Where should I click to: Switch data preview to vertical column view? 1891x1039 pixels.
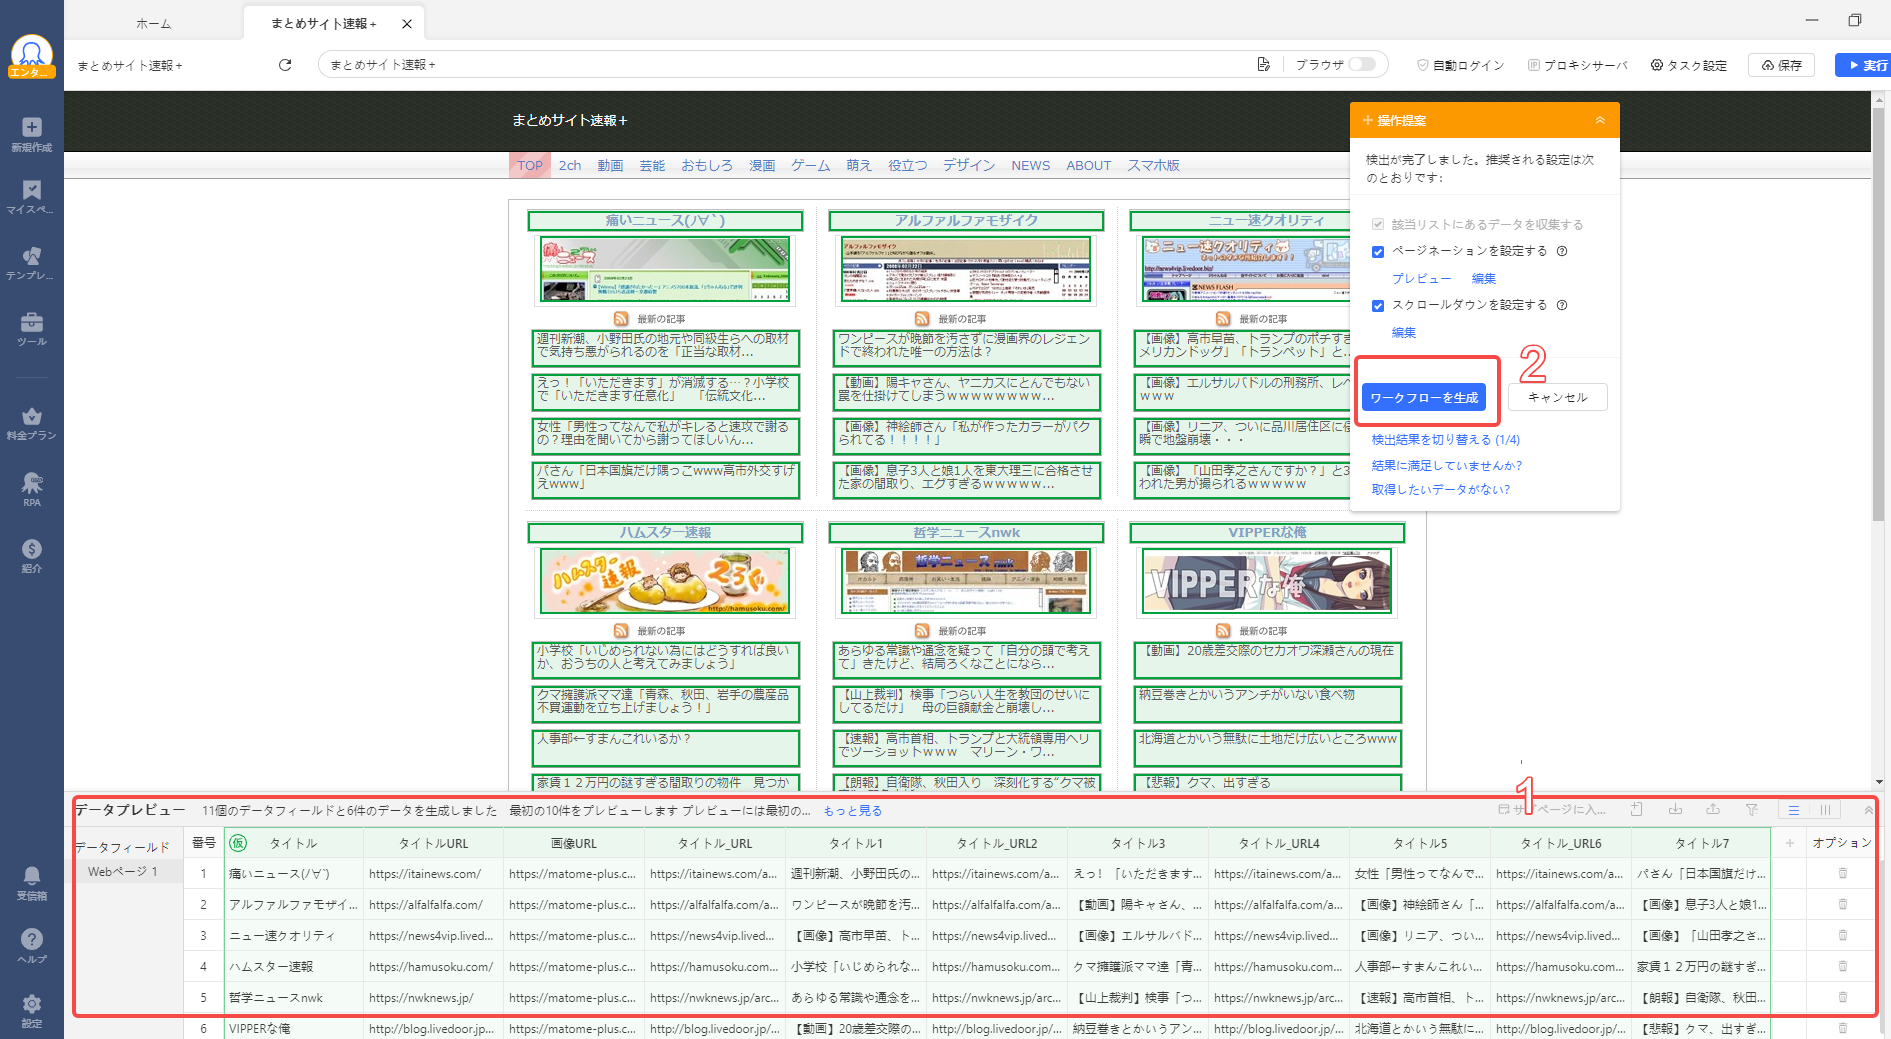click(1825, 810)
